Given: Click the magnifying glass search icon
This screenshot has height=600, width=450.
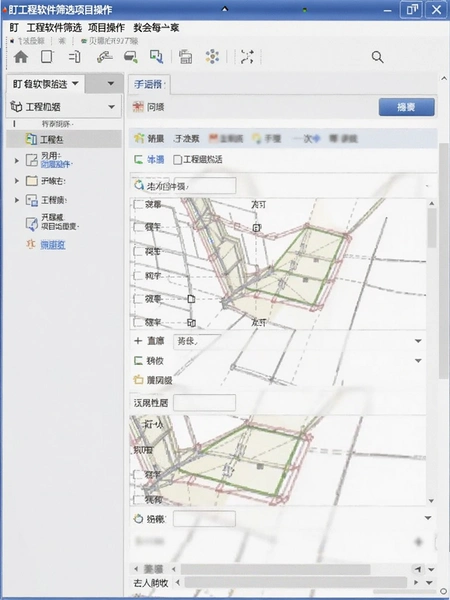Looking at the screenshot, I should click(377, 57).
